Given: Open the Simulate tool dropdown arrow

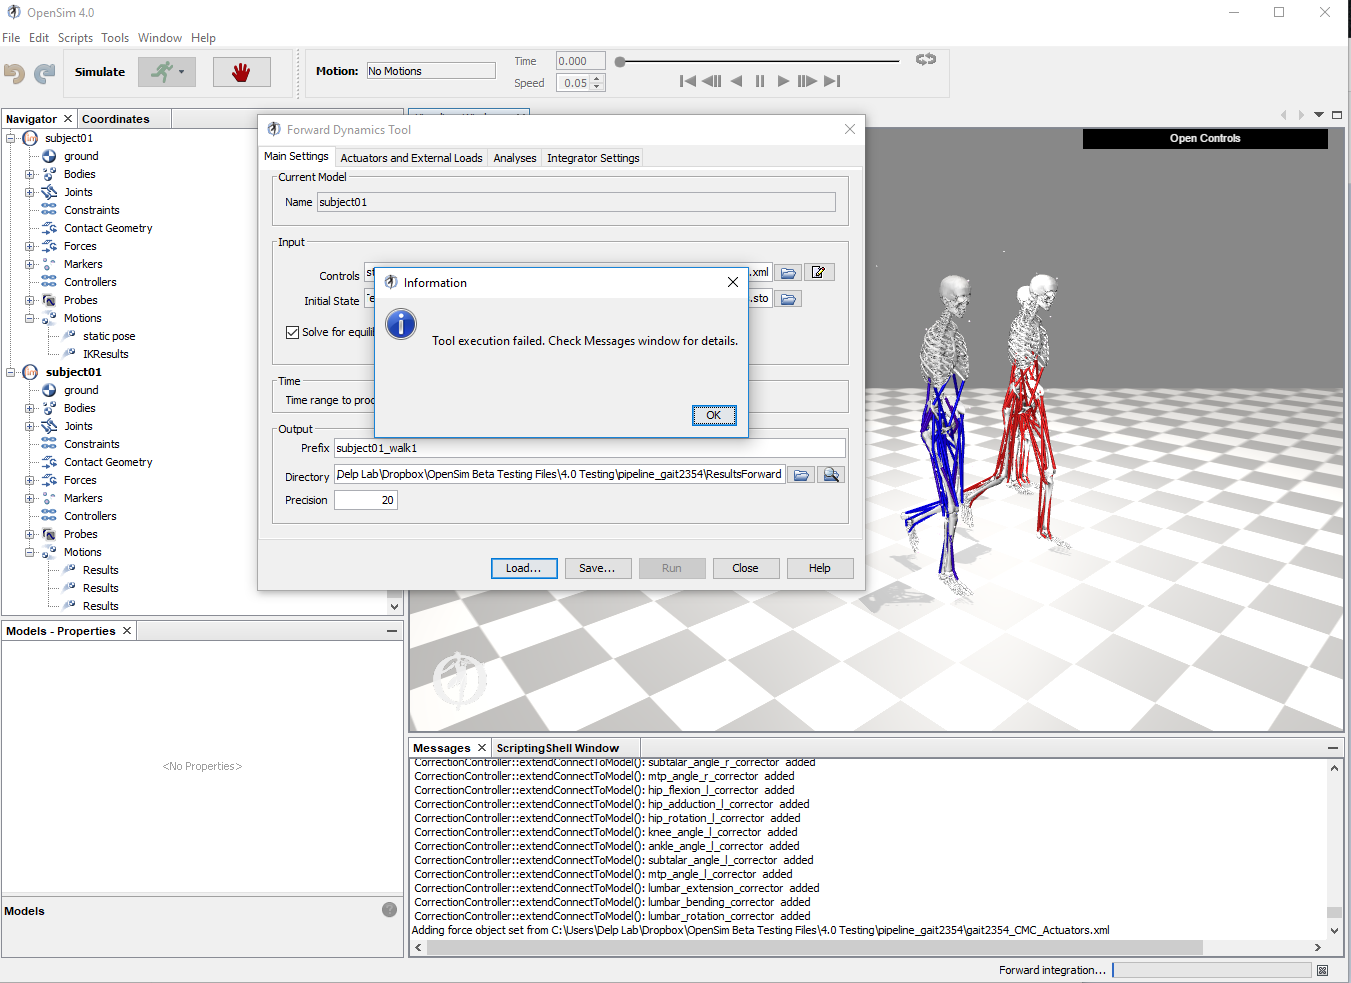Looking at the screenshot, I should coord(180,71).
